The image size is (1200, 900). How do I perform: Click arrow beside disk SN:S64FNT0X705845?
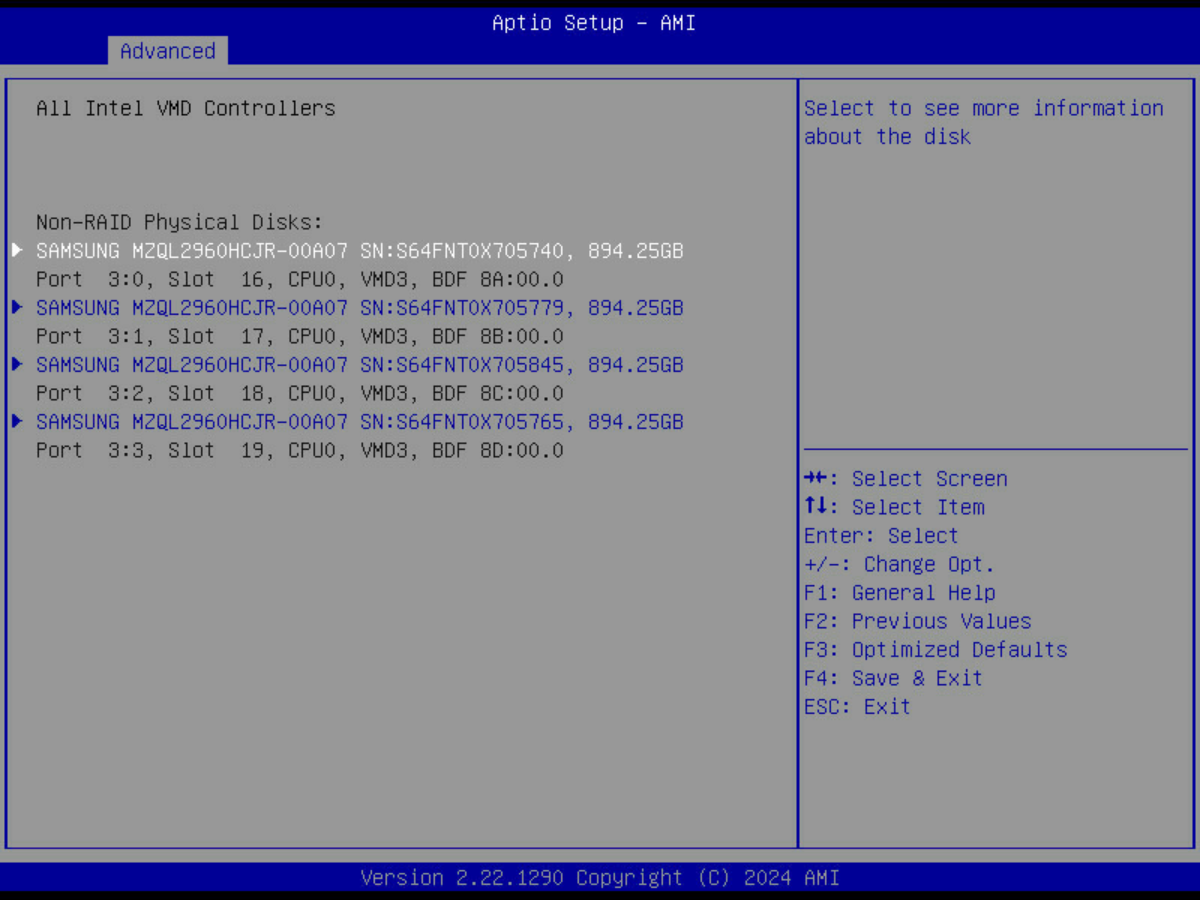point(17,364)
